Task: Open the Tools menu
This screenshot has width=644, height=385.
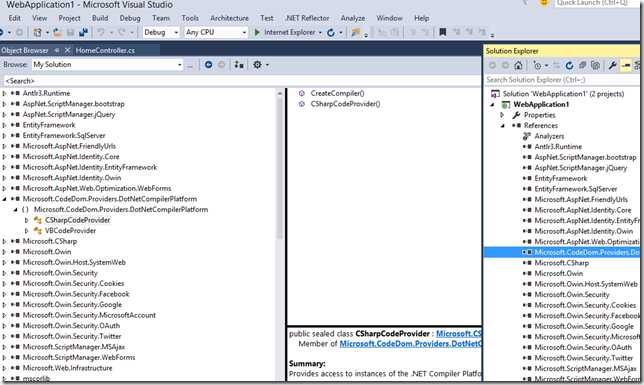Action: click(x=190, y=18)
